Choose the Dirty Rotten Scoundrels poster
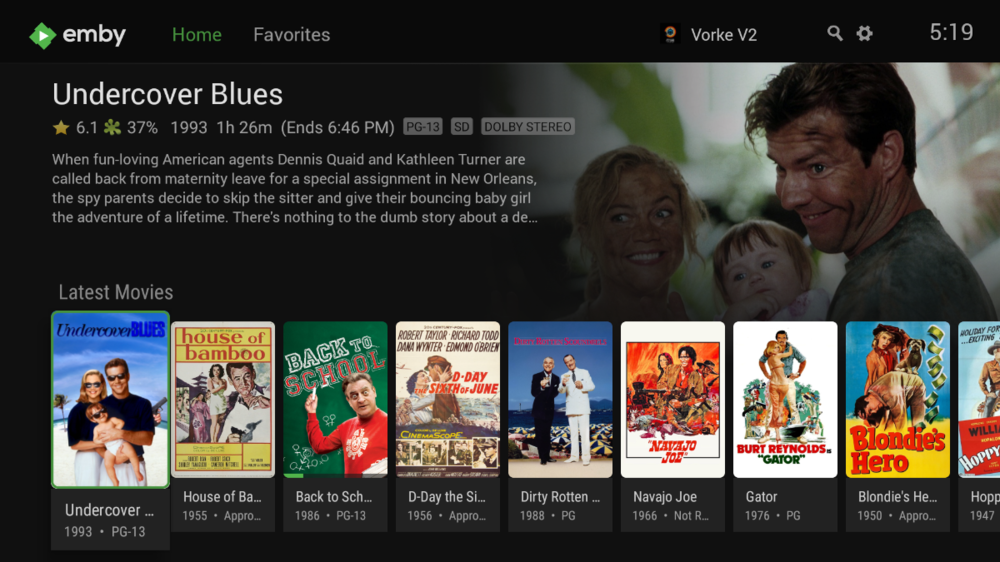 (x=560, y=399)
